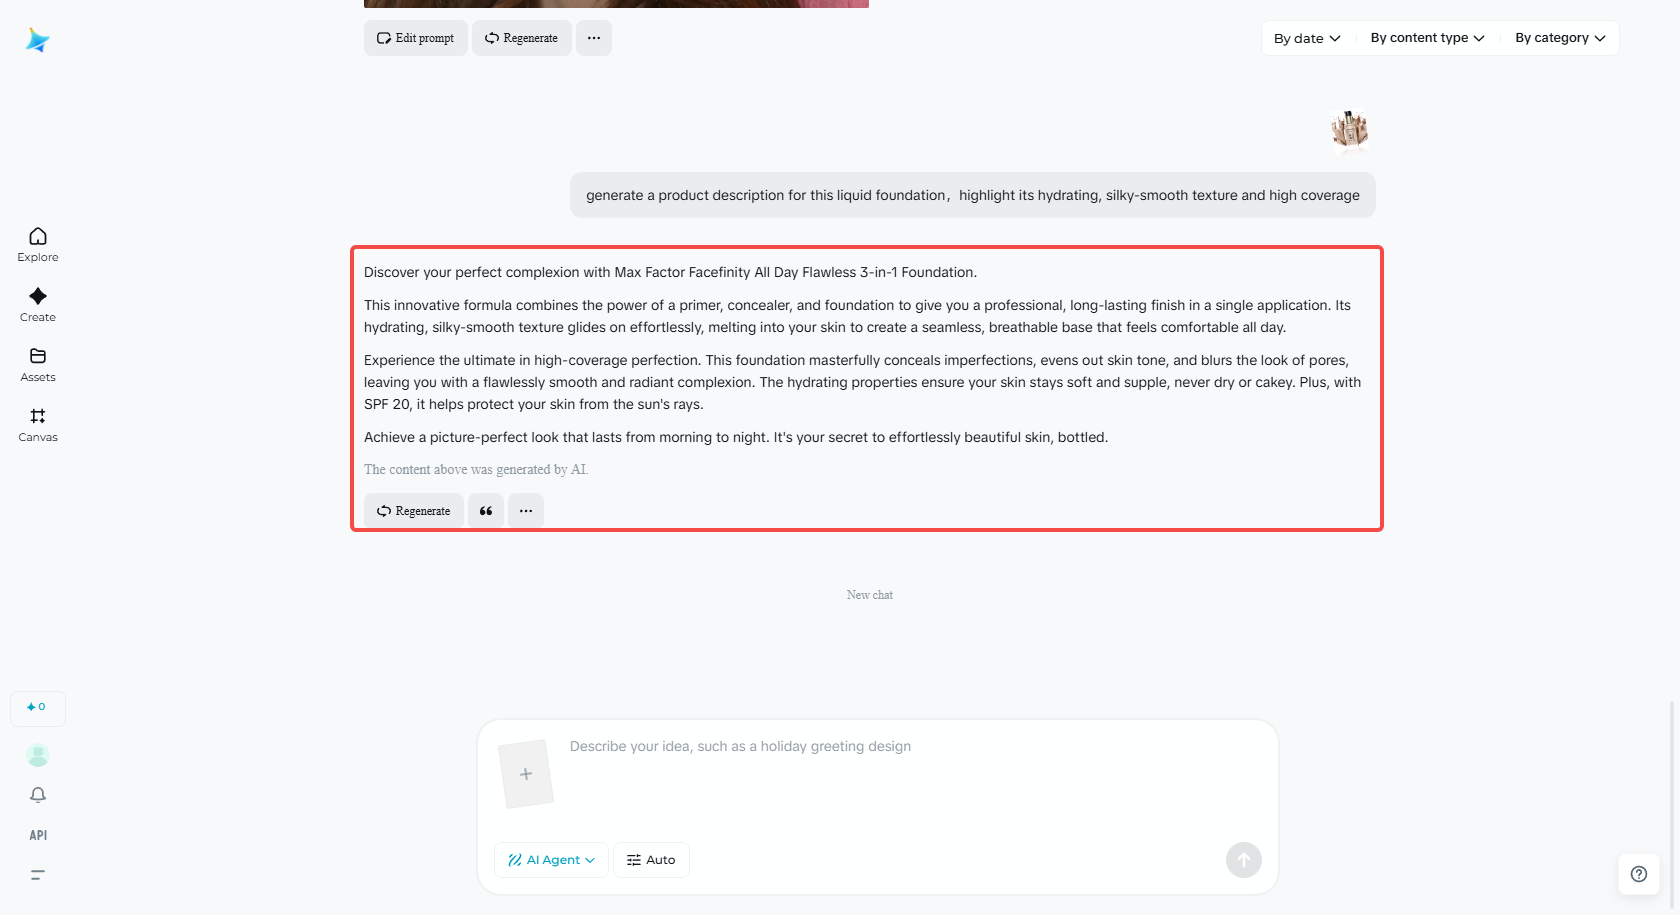The width and height of the screenshot is (1680, 915).
Task: Click the 'Discover your perfect complexion' line
Action: click(670, 272)
